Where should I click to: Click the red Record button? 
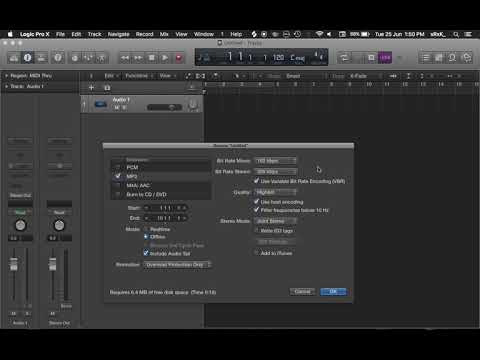179,58
